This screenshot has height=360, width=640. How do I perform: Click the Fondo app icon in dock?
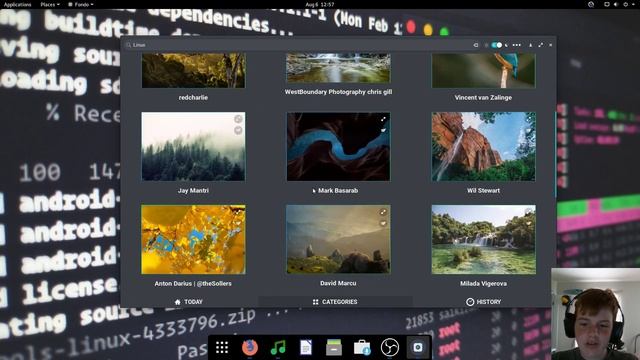(x=418, y=347)
